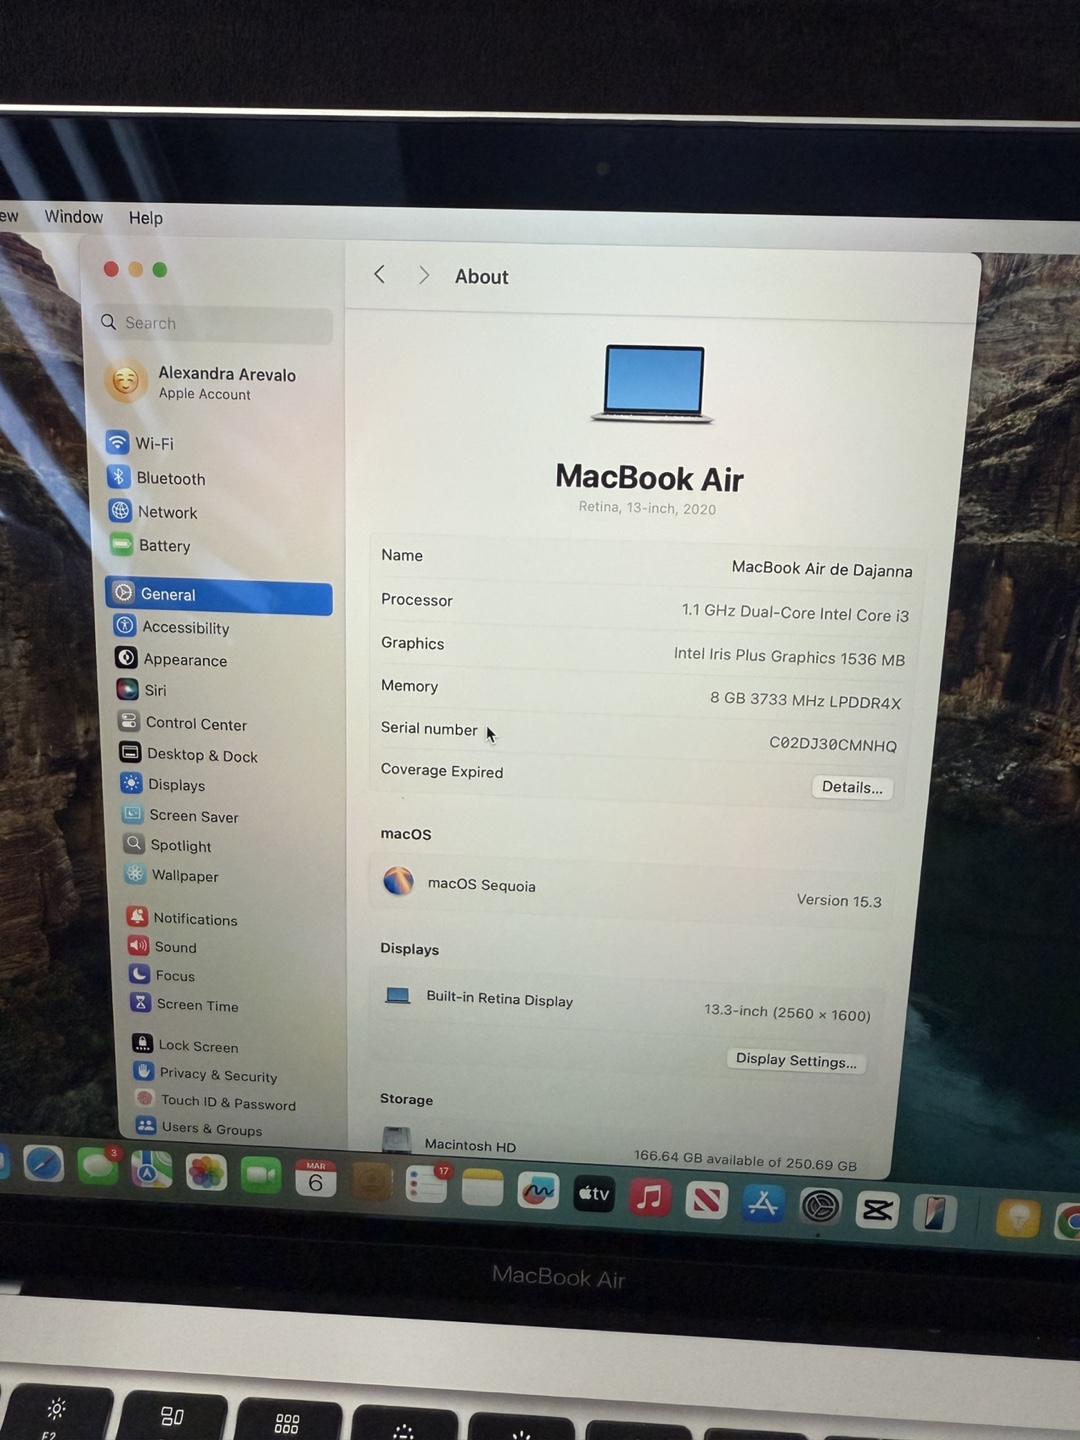Open Displays in sidebar
Screen dimensions: 1080x1440
pos(162,785)
